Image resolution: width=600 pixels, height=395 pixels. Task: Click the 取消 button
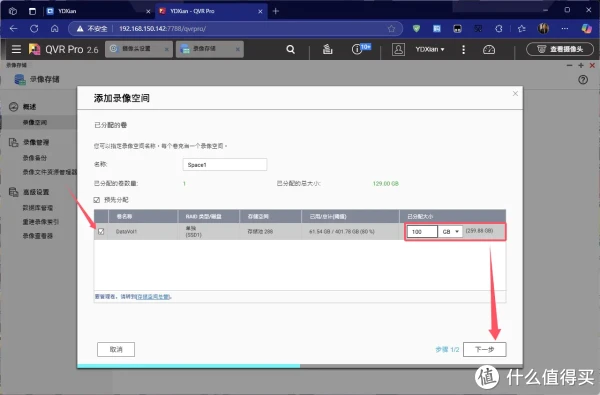[116, 349]
